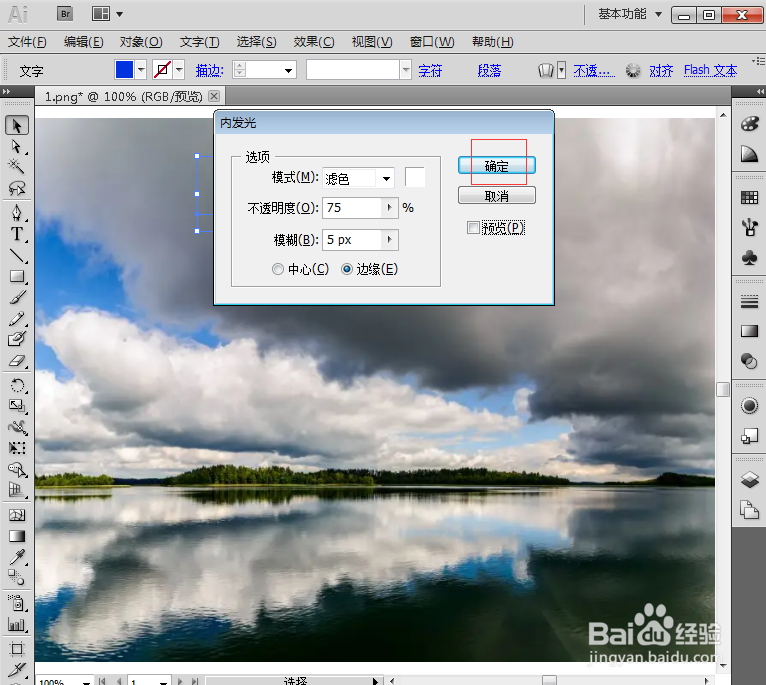Image resolution: width=766 pixels, height=685 pixels.
Task: Select the Eyedropper tool
Action: pos(17,557)
